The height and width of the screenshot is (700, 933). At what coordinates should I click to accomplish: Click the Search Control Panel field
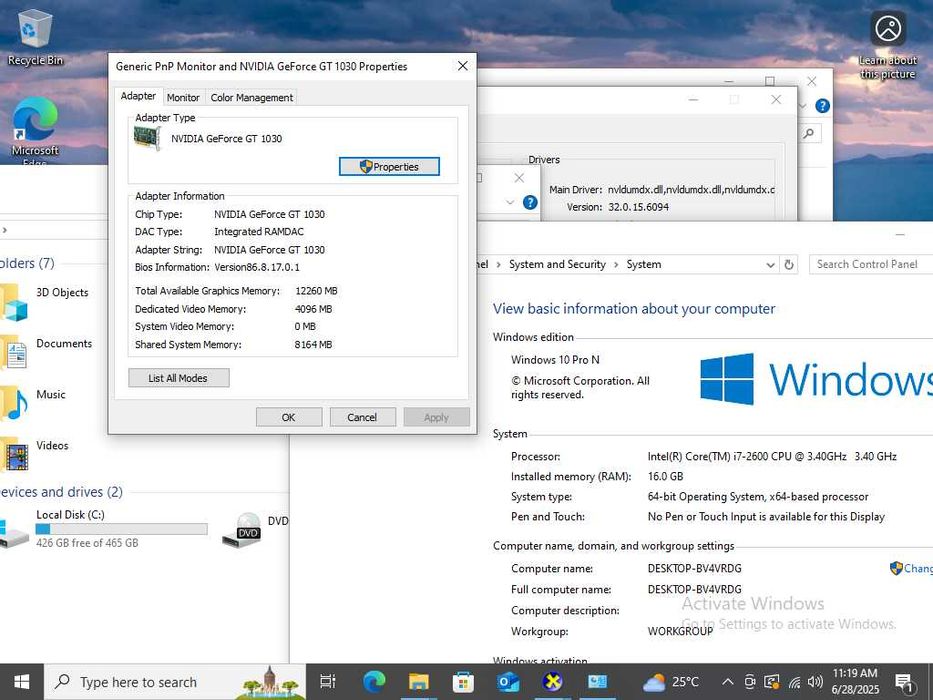(x=871, y=264)
